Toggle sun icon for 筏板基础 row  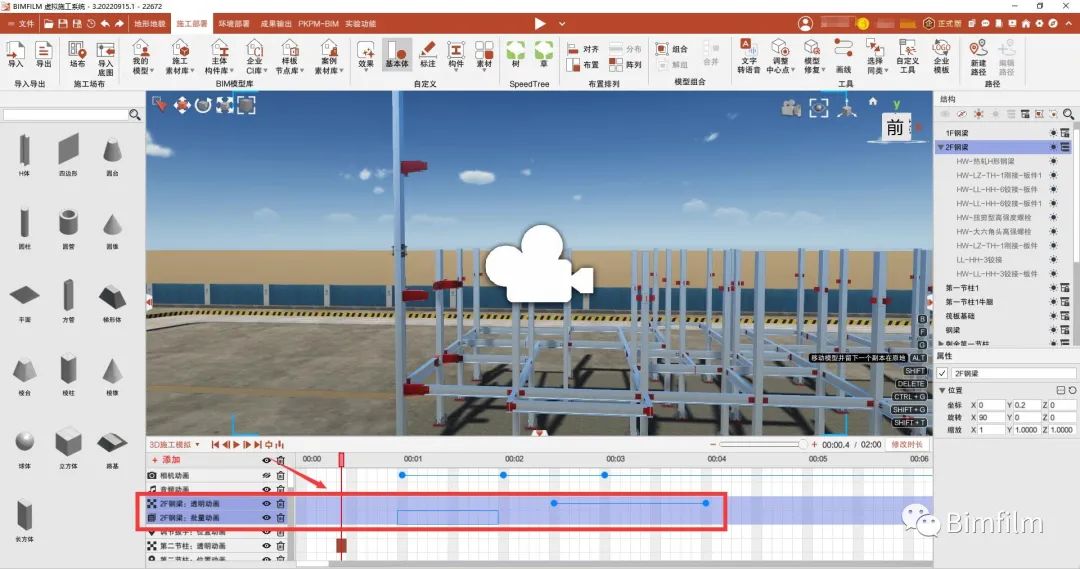click(x=1053, y=315)
